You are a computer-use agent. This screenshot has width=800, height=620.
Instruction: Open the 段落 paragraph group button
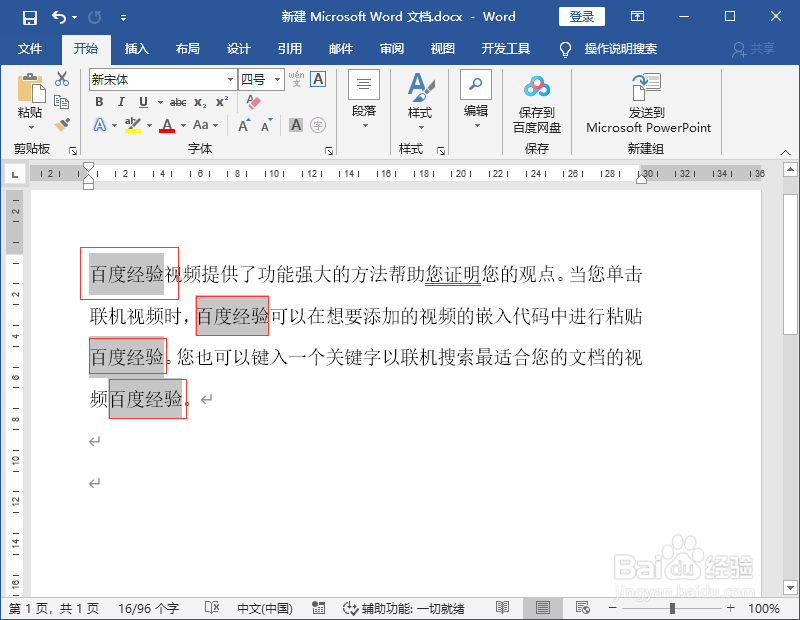click(364, 101)
